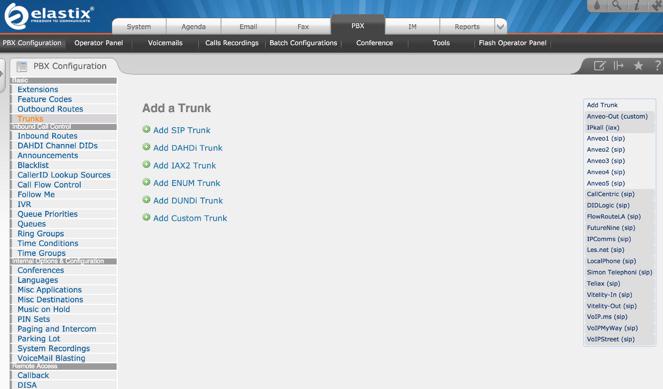Open Operator Panel submenu
Screen dimensions: 663x389
click(x=99, y=43)
